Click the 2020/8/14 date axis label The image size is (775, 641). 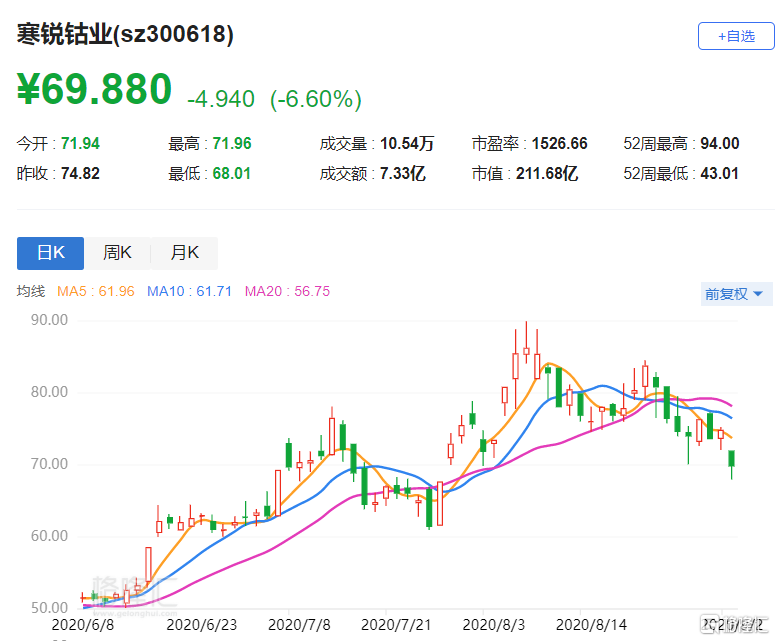point(591,625)
